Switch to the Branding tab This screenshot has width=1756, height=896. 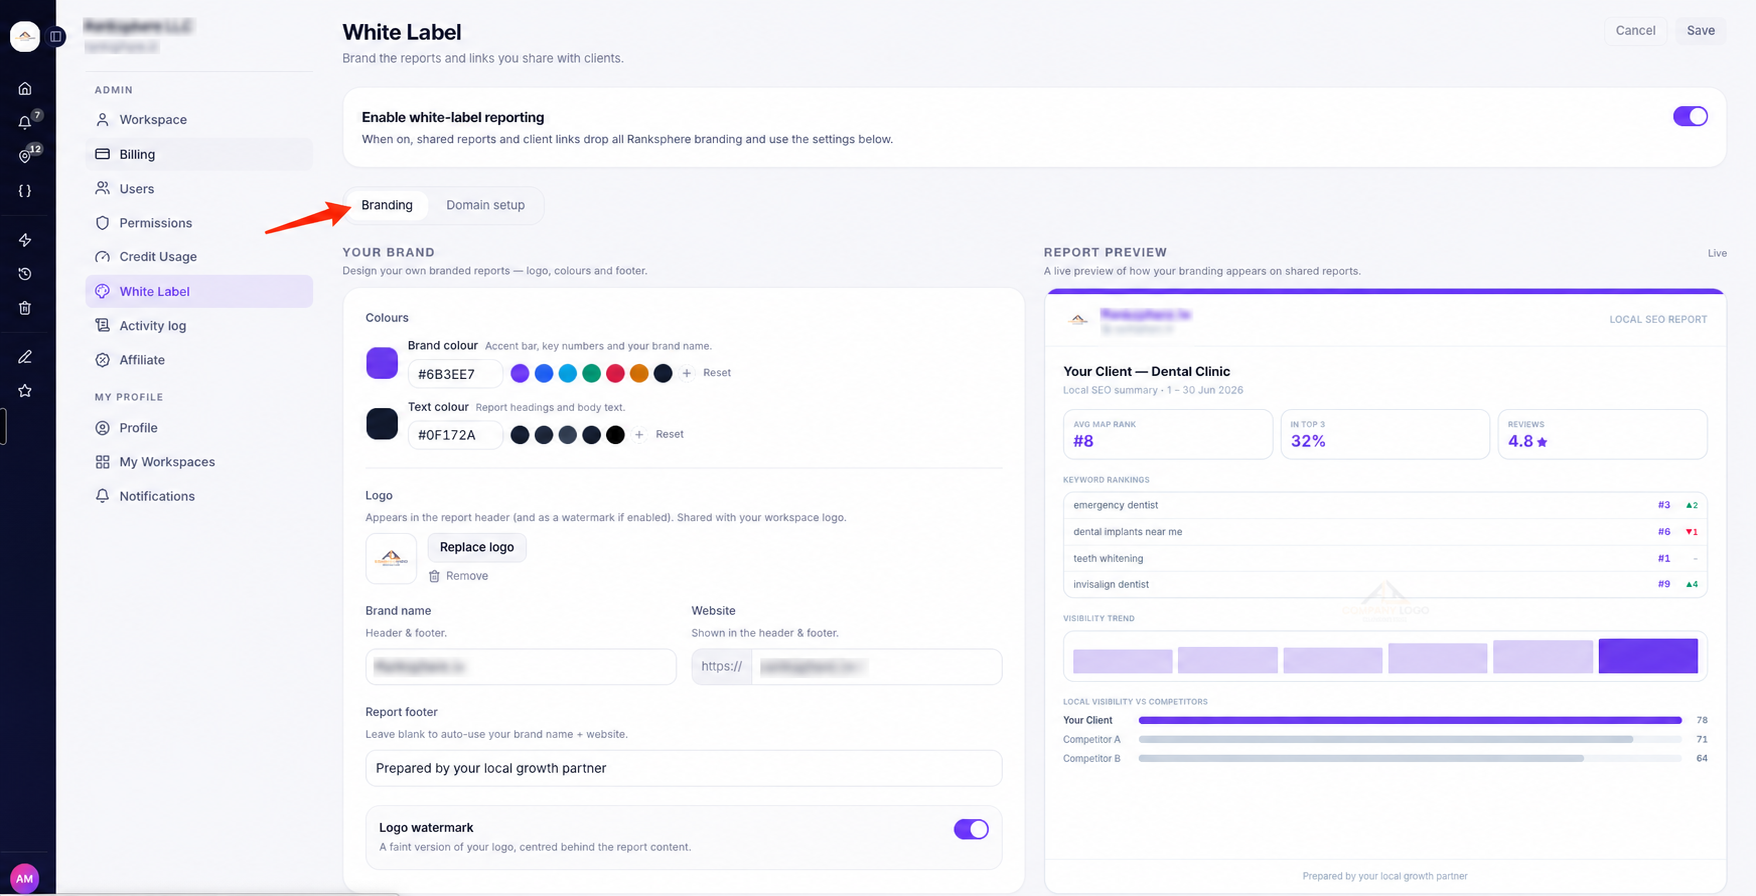[387, 205]
